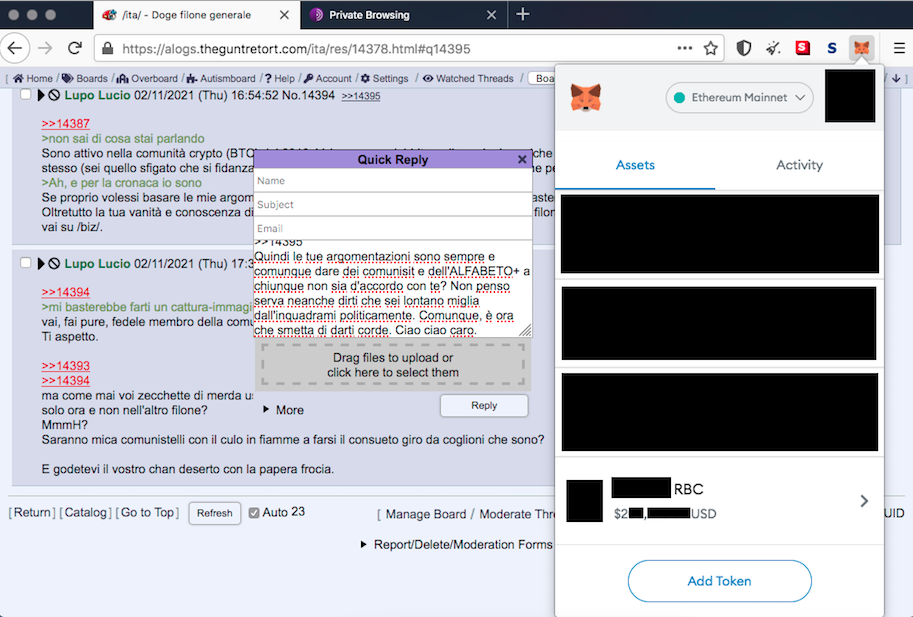Close the /ita/ Doge filone tab
This screenshot has width=913, height=617.
[284, 15]
